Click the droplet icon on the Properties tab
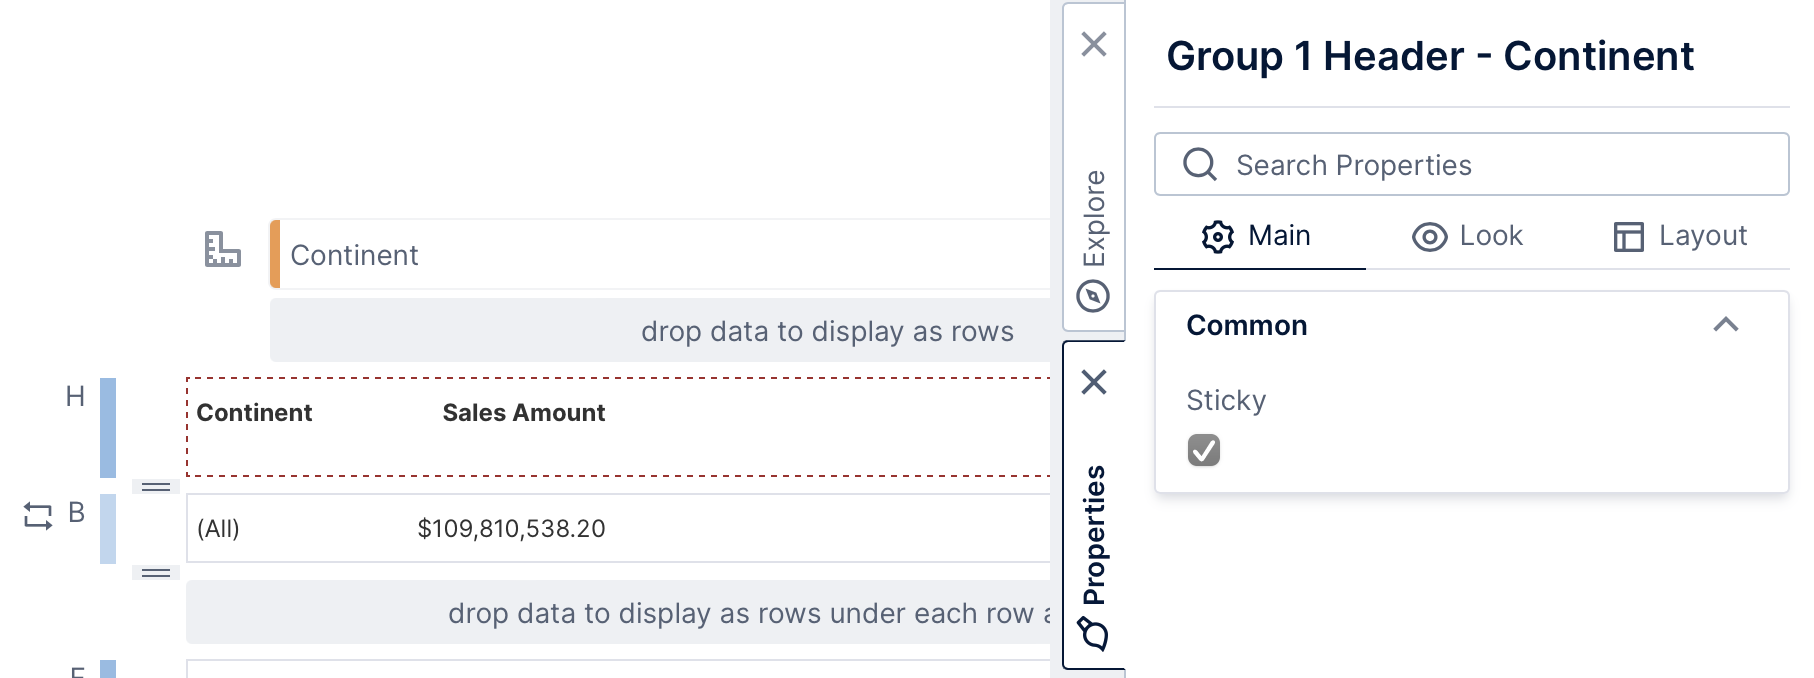This screenshot has height=678, width=1814. pos(1095,634)
